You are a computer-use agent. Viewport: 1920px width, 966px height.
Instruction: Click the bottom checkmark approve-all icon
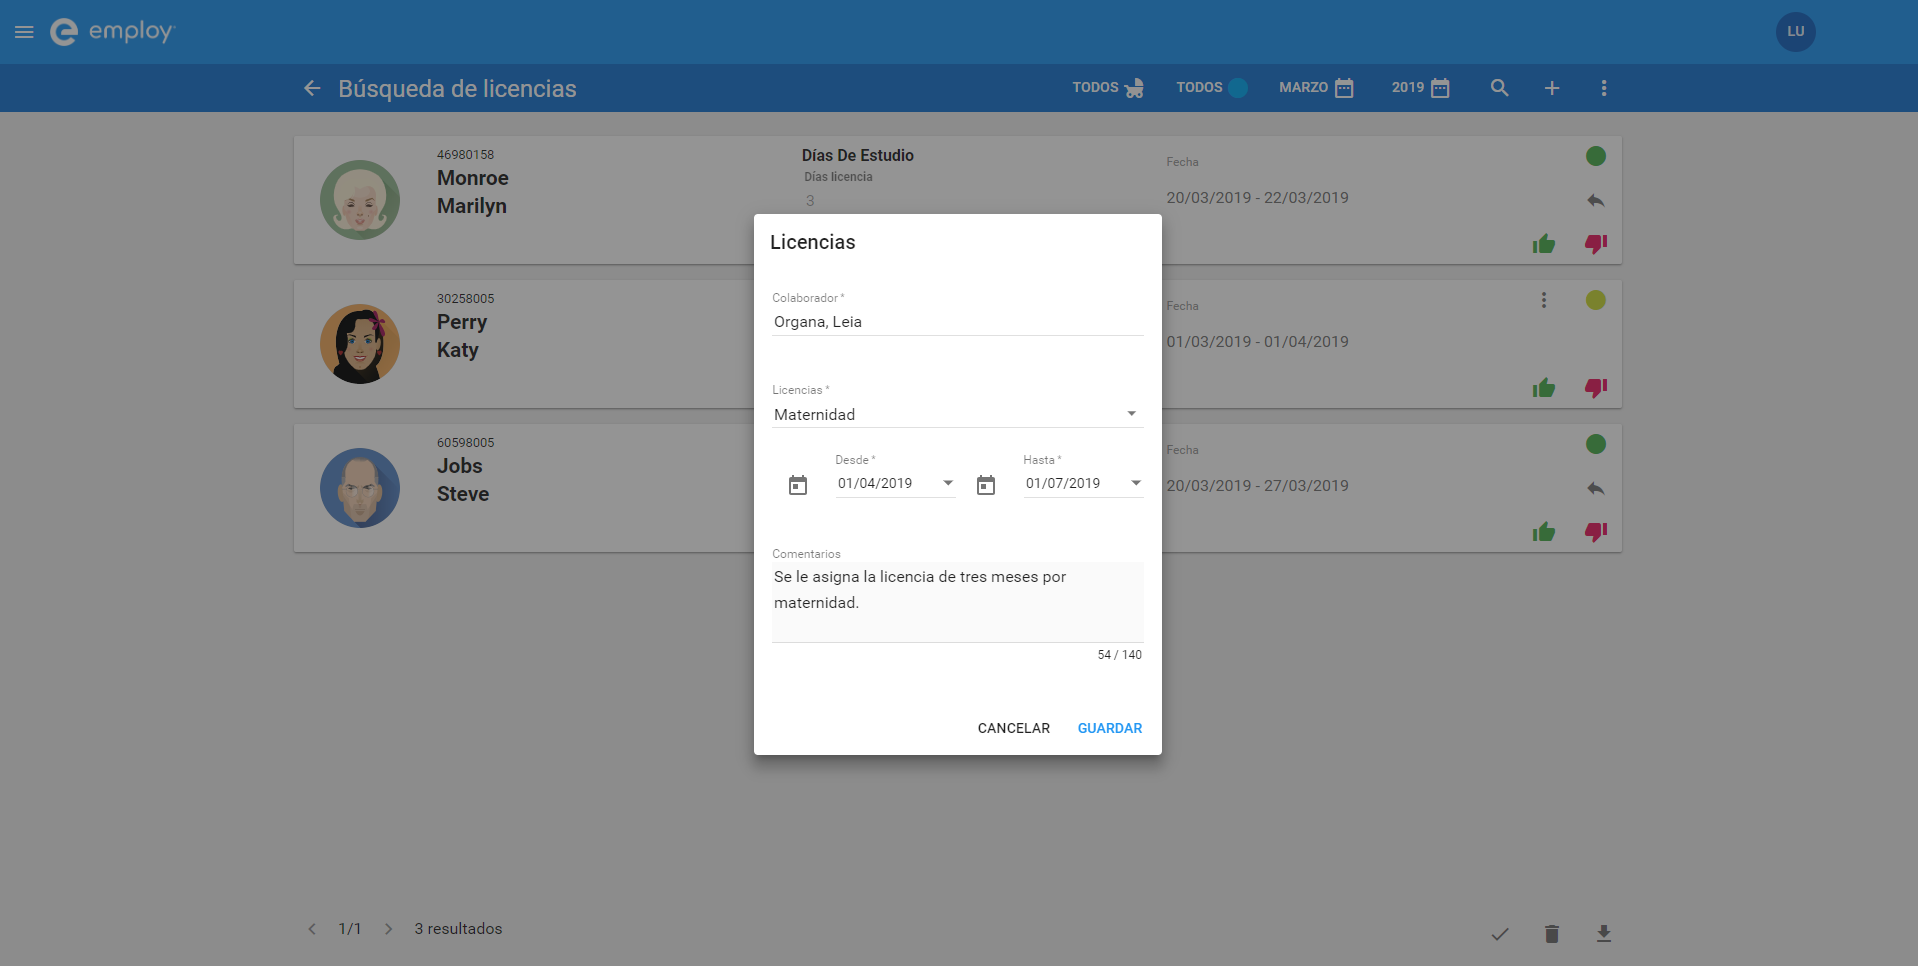coord(1500,934)
